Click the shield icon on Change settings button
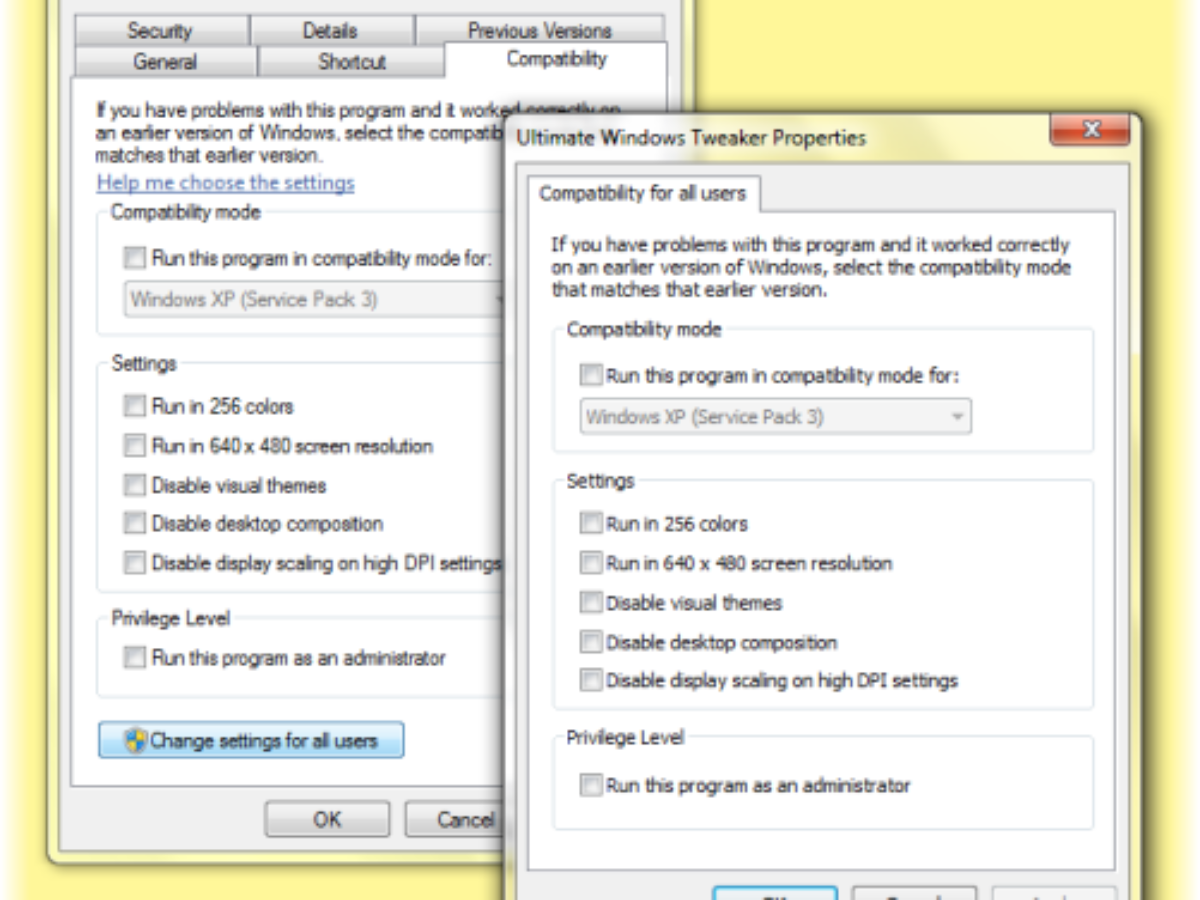1200x900 pixels. (135, 741)
